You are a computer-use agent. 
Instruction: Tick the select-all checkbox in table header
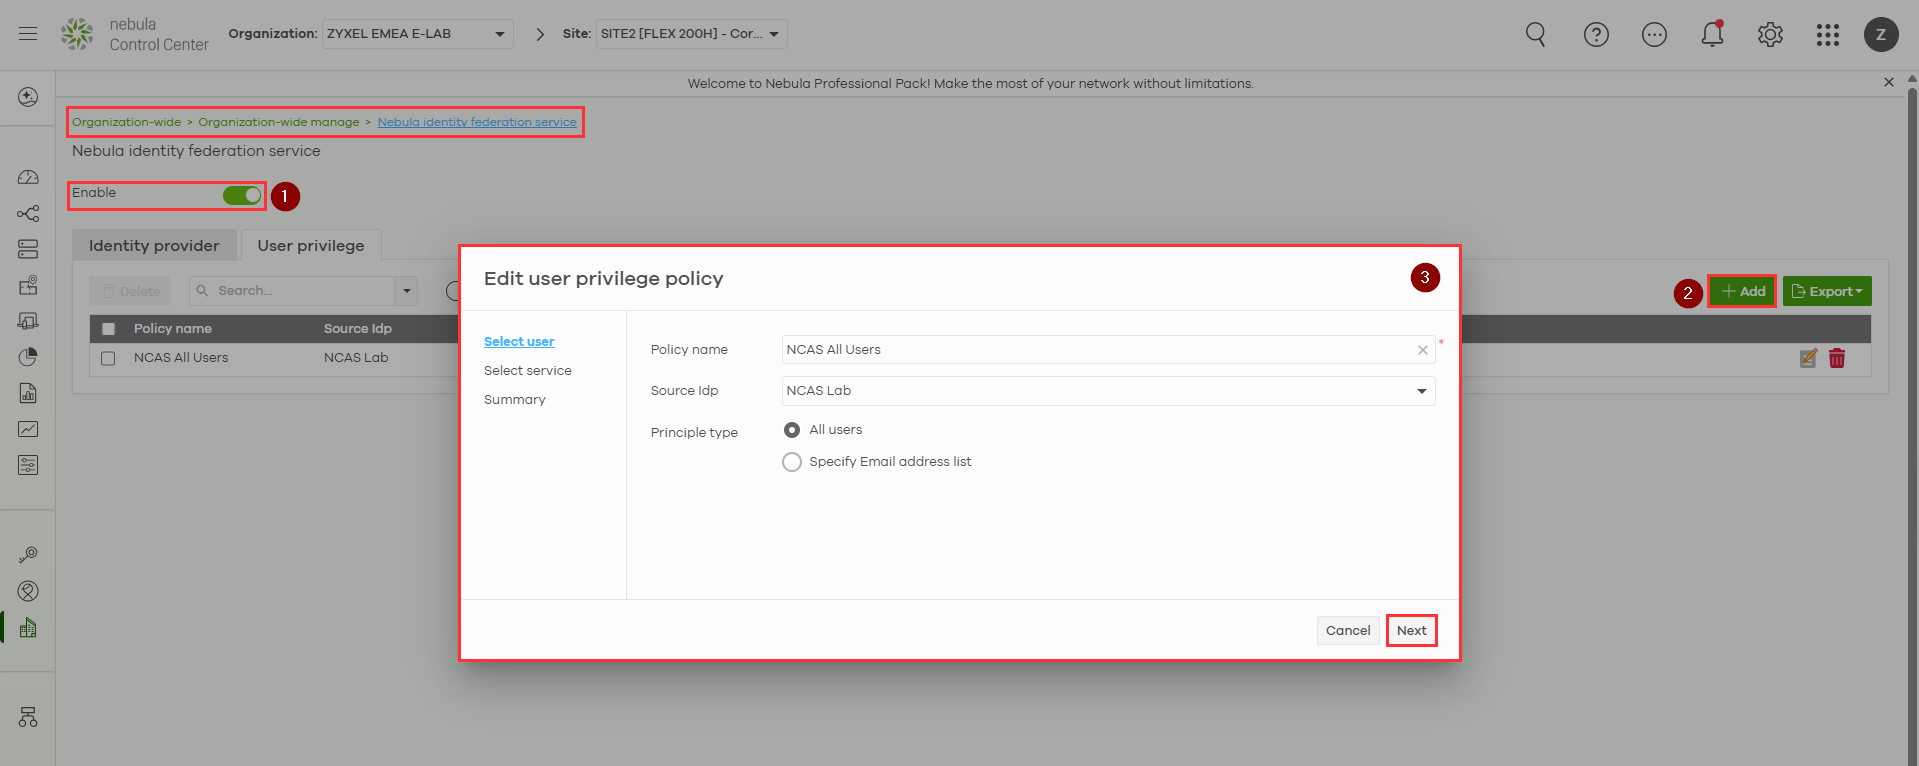pos(108,329)
